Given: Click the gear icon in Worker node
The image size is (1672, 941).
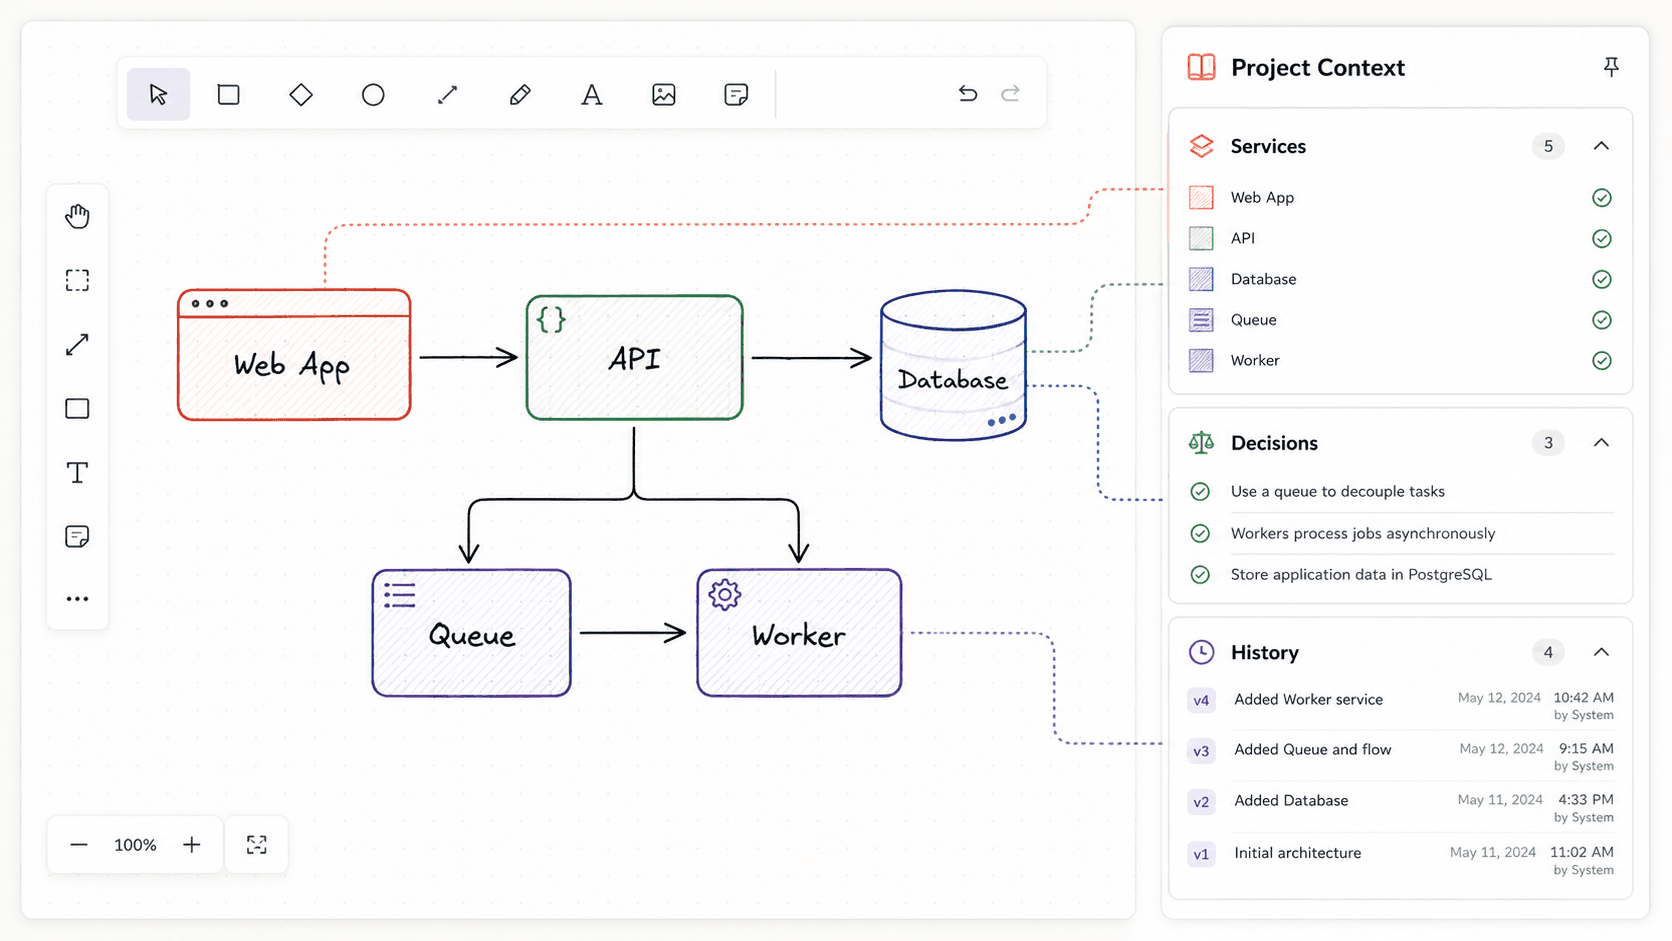Looking at the screenshot, I should point(724,595).
